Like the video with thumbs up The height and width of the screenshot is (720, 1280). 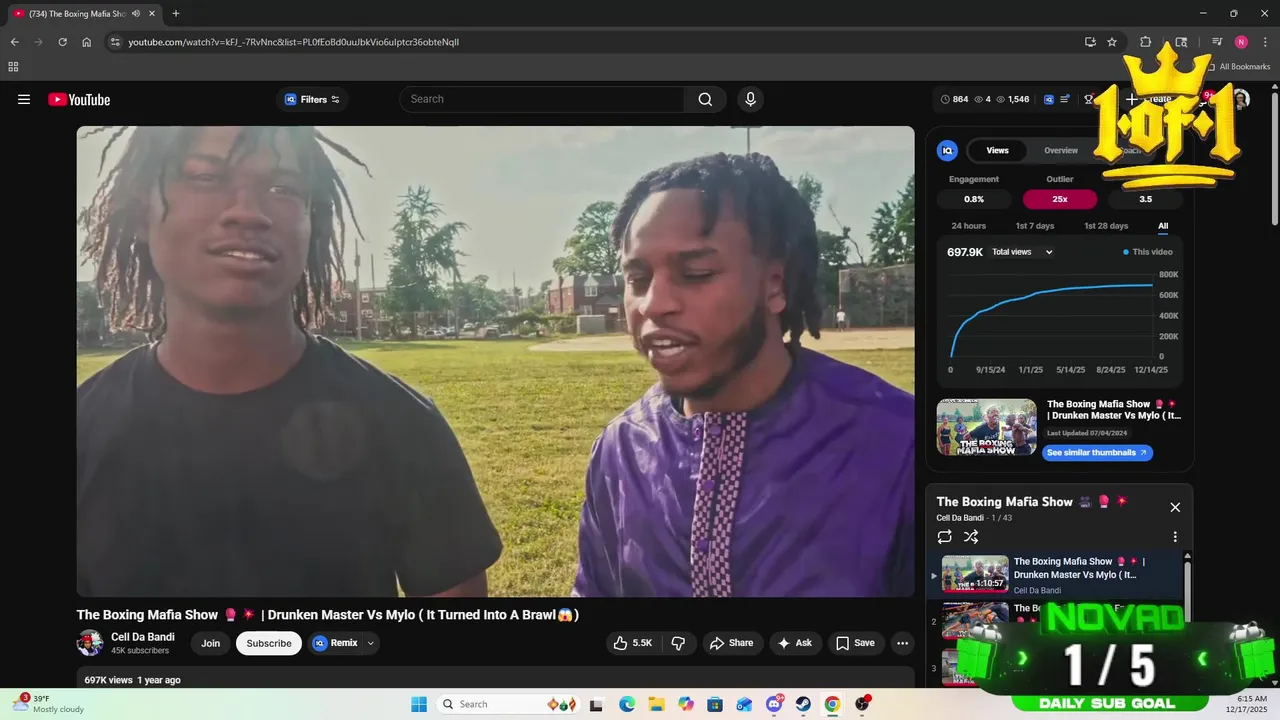[632, 643]
